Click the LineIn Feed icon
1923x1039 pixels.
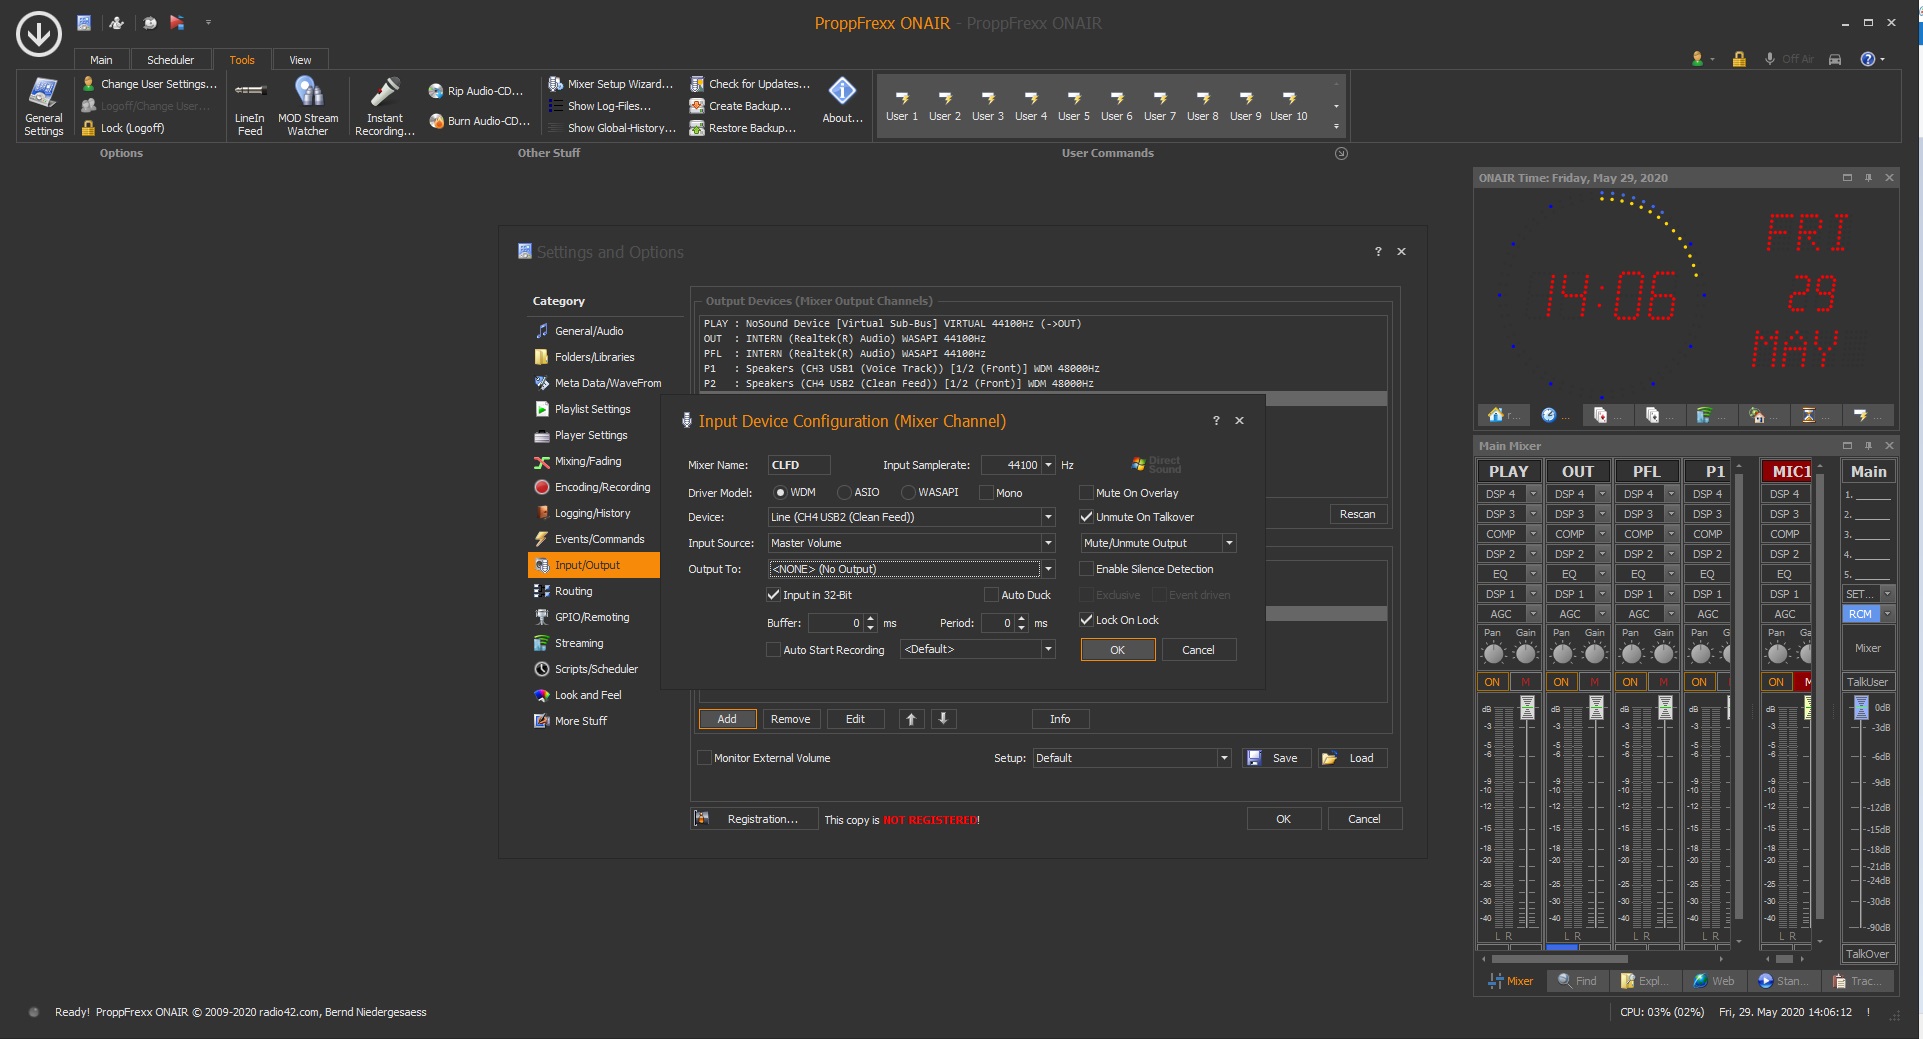point(249,105)
